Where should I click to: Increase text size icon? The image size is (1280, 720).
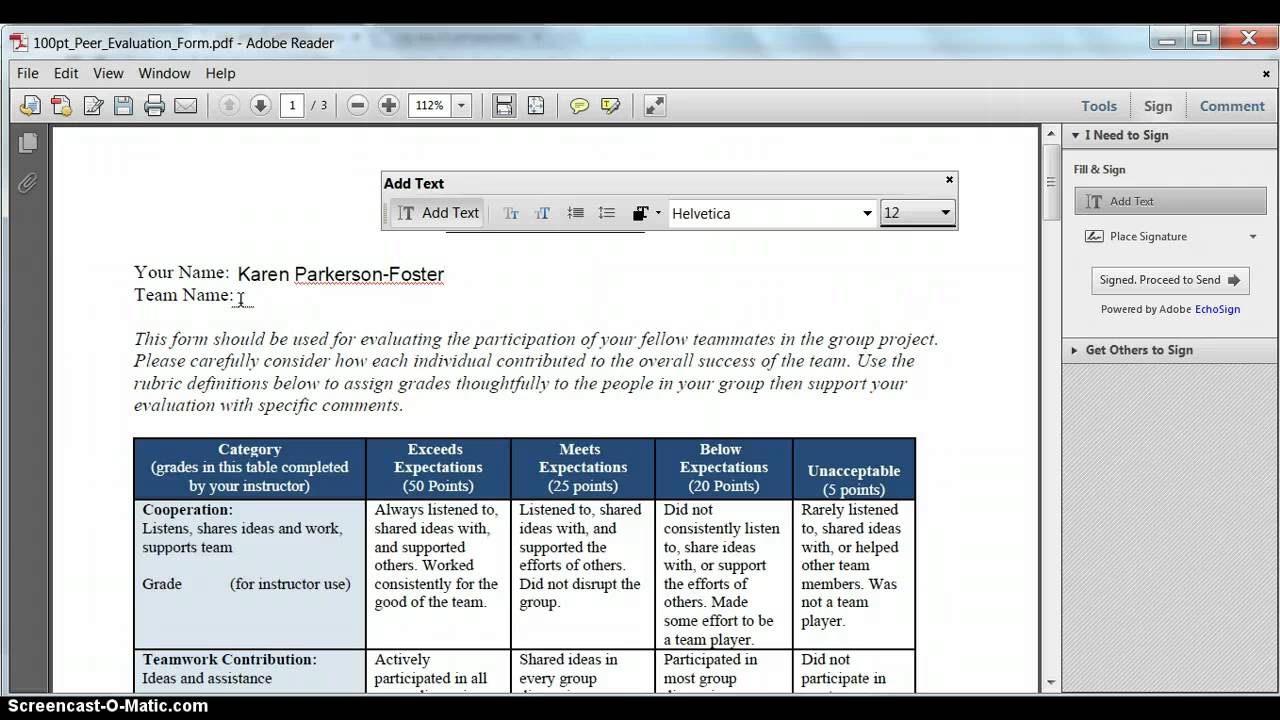coord(543,213)
